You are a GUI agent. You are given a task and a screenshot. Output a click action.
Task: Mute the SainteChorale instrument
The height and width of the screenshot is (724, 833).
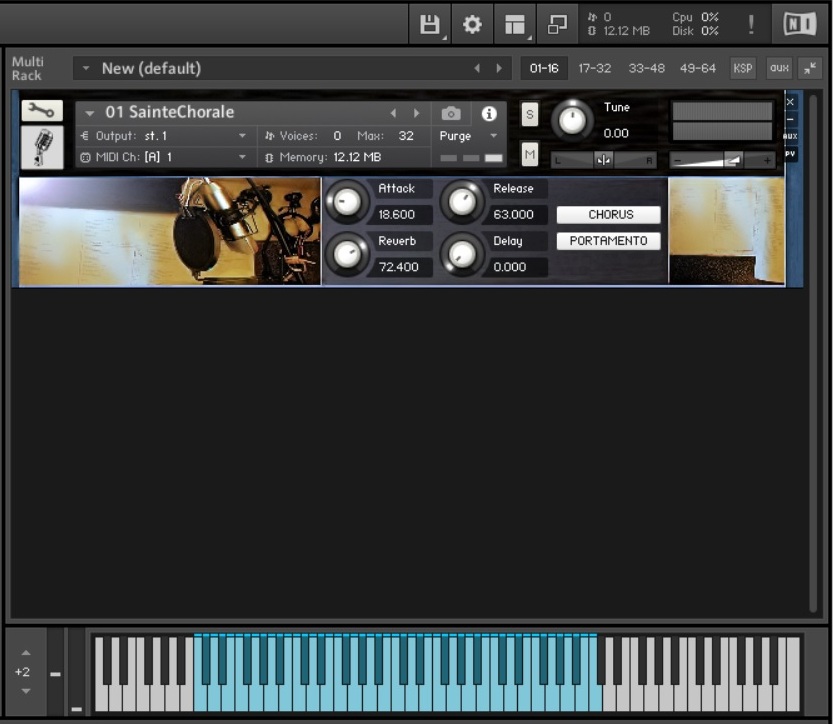529,155
